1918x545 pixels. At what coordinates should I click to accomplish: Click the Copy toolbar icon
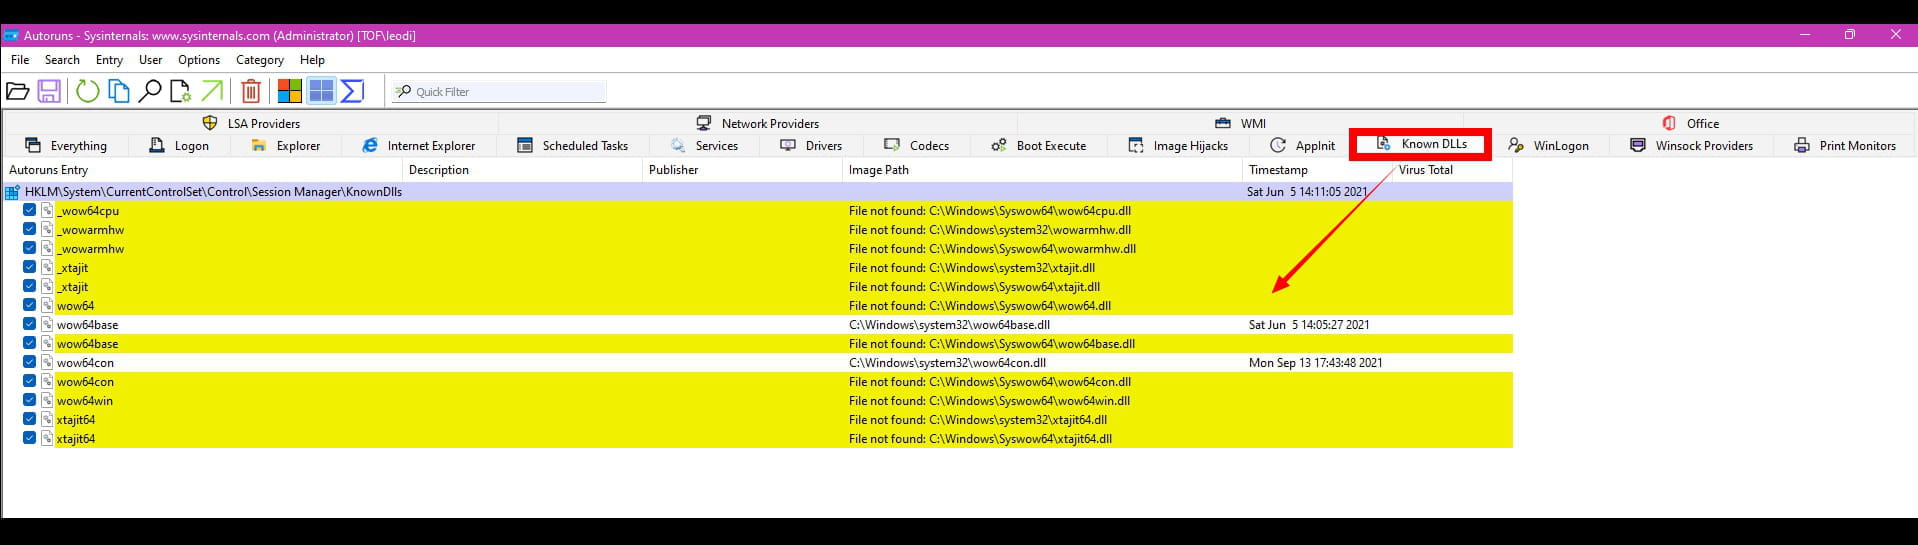(x=119, y=91)
